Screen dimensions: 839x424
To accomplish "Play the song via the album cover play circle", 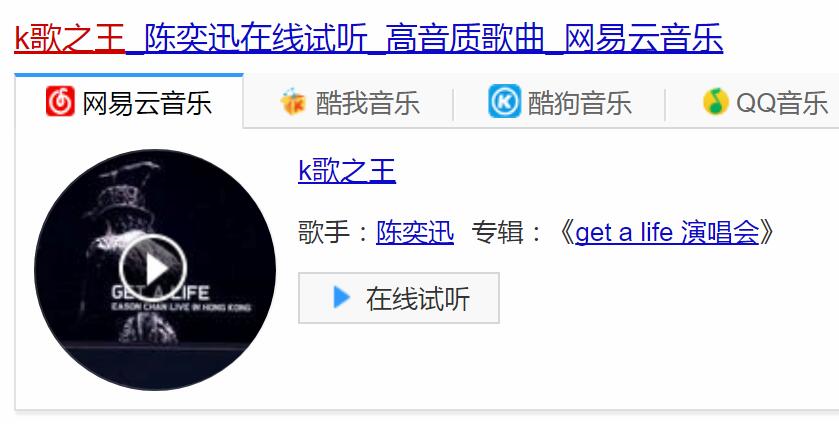I will (152, 268).
